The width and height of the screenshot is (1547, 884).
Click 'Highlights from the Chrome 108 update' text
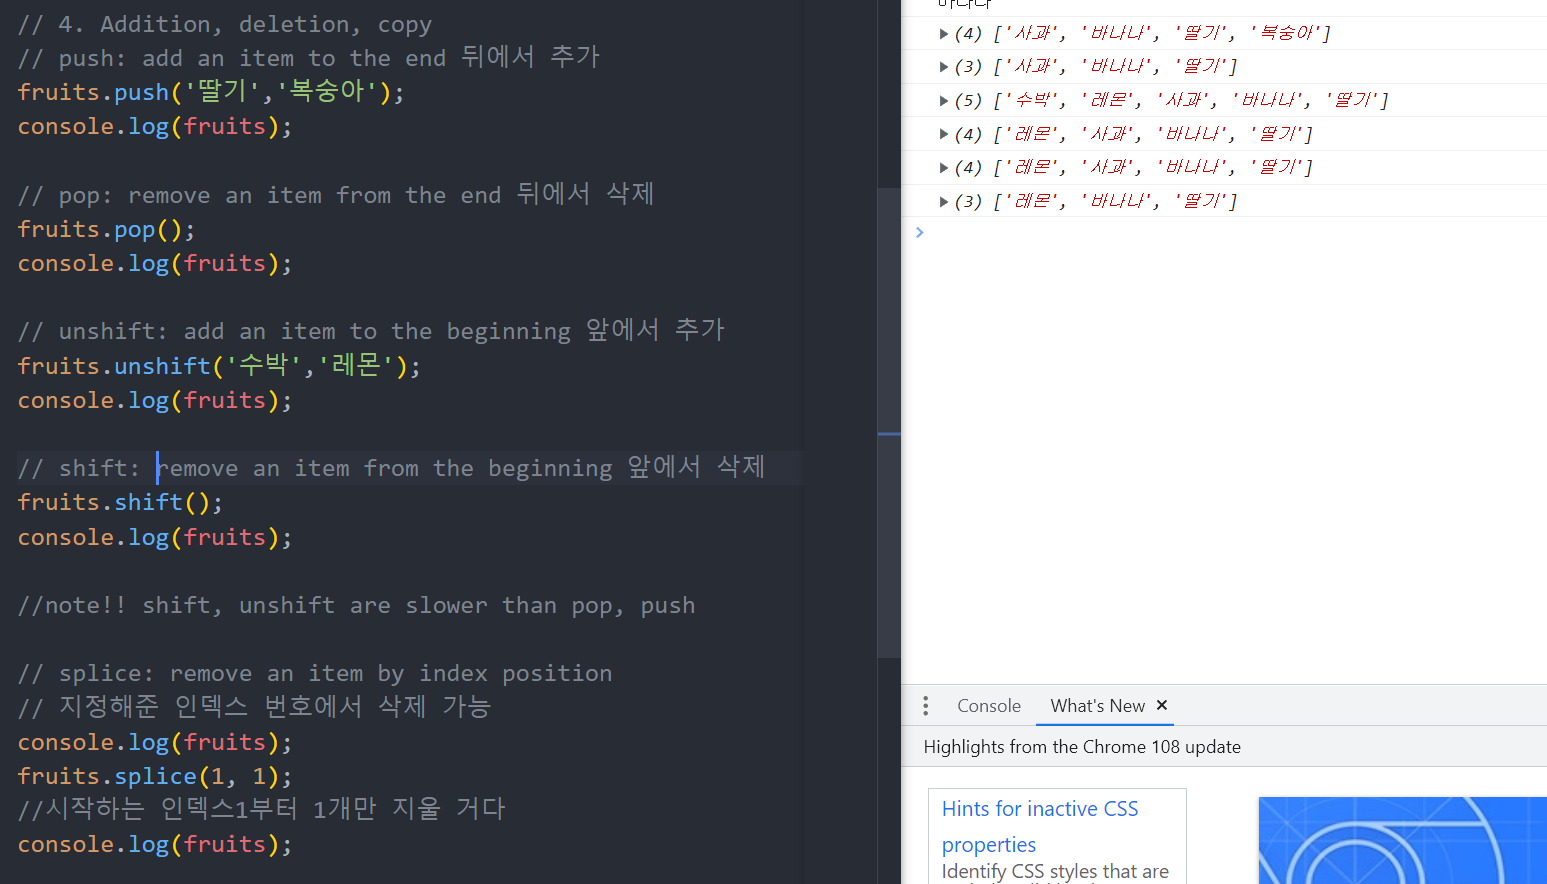(x=1082, y=747)
